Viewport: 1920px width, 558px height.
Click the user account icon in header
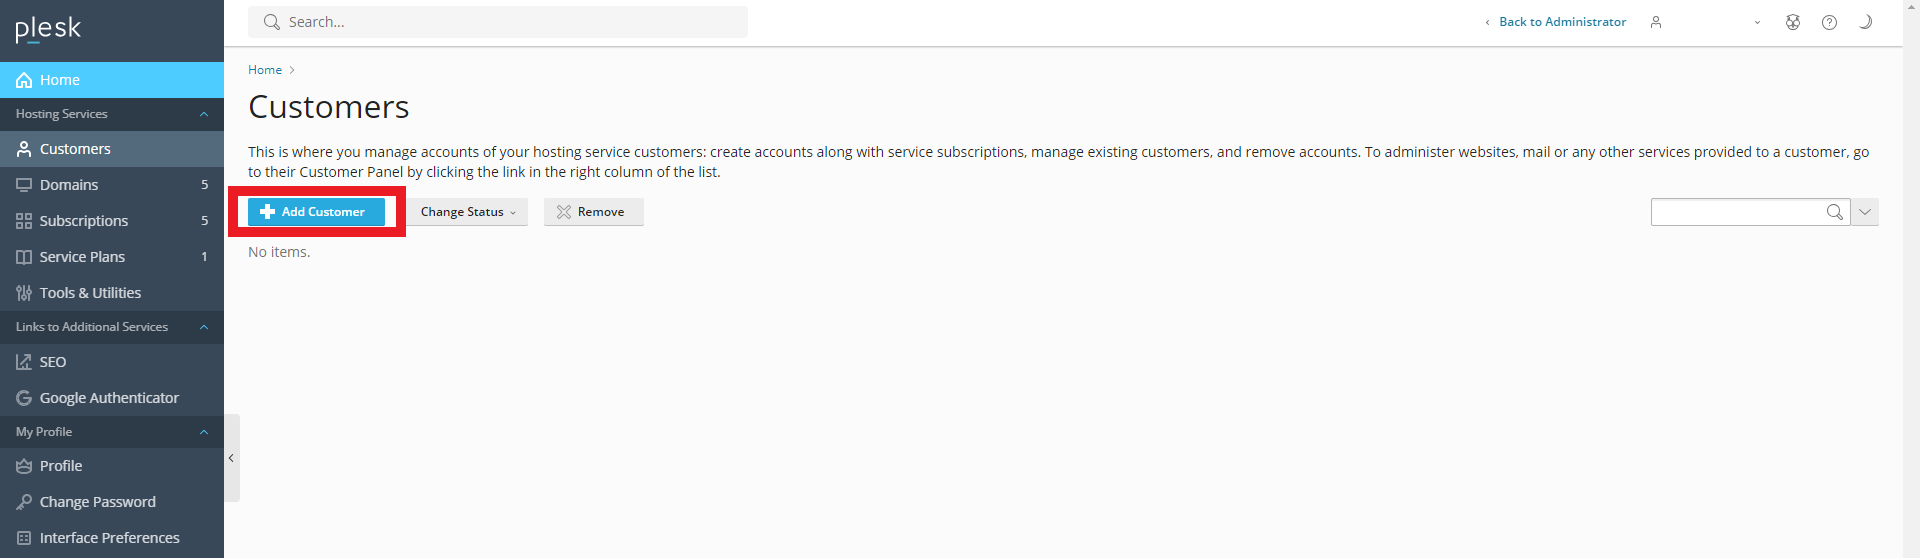point(1656,22)
